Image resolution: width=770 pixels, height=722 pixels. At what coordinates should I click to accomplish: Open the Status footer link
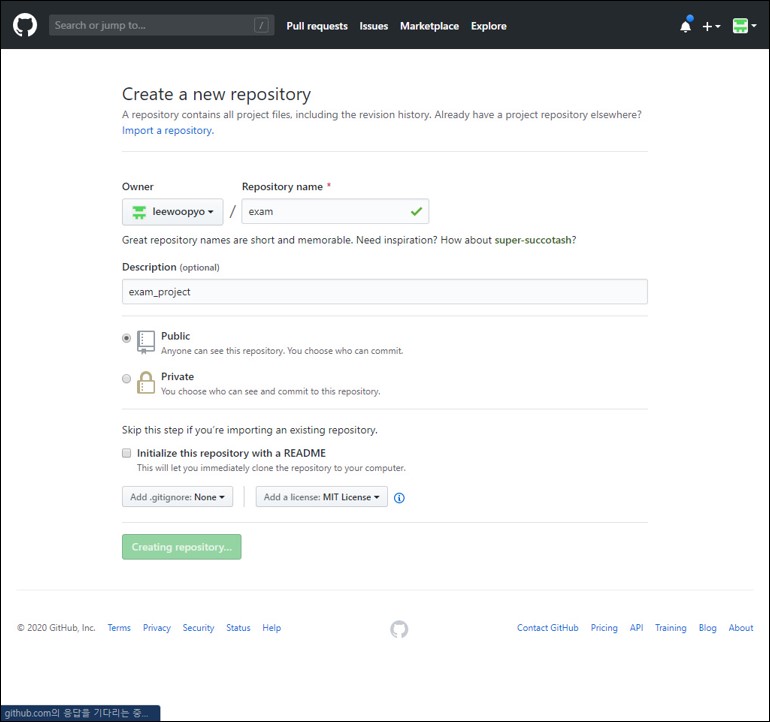pyautogui.click(x=238, y=628)
